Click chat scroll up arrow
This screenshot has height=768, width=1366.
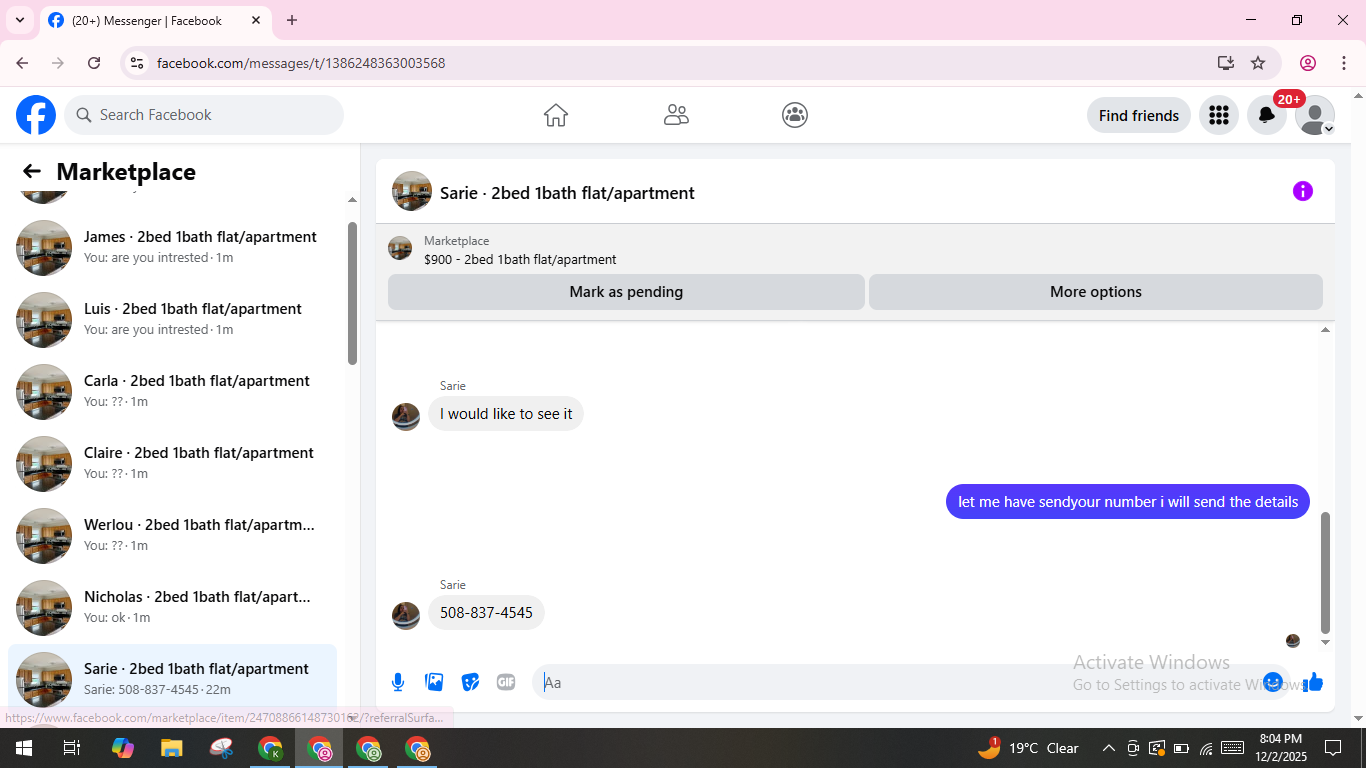1325,329
